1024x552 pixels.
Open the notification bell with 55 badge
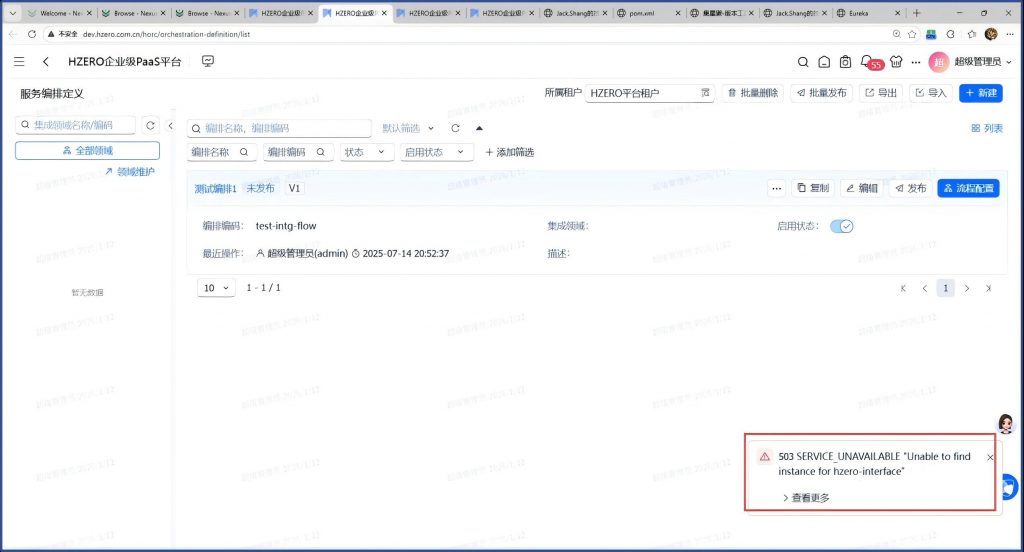point(867,62)
